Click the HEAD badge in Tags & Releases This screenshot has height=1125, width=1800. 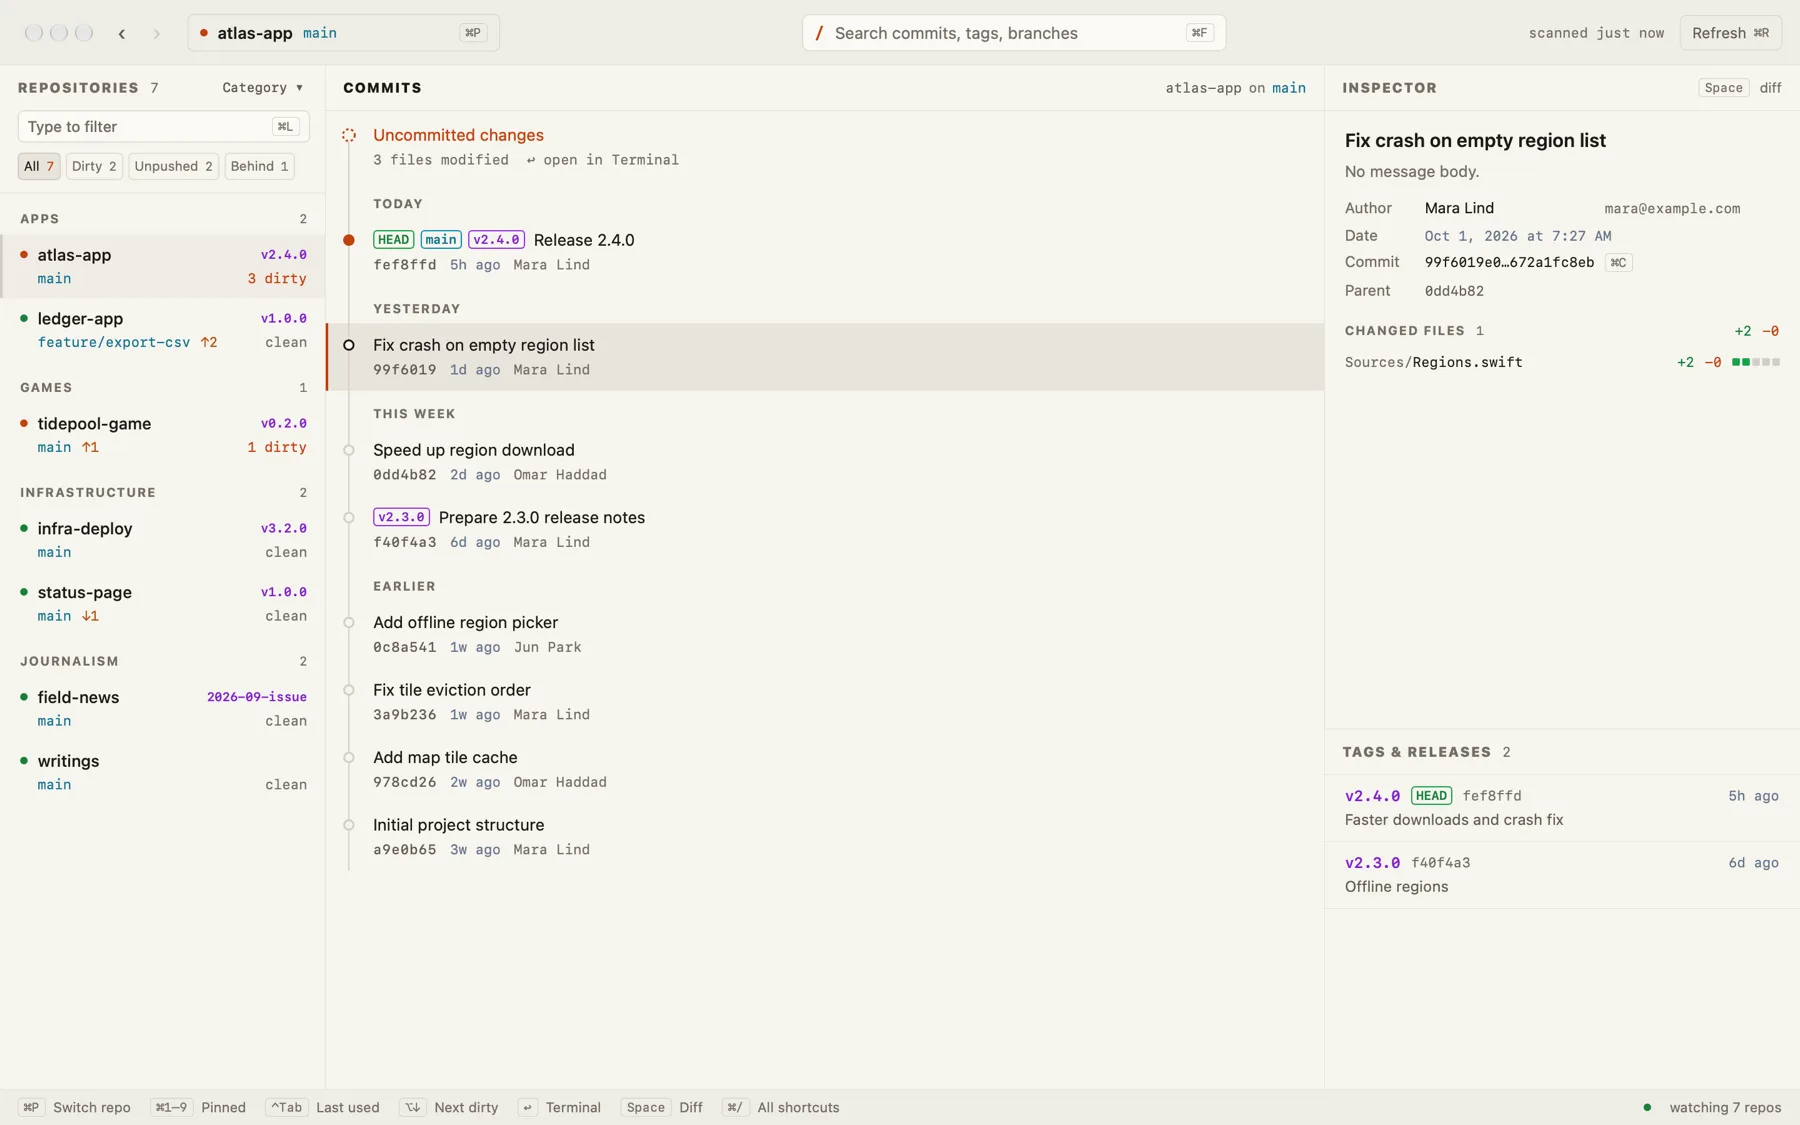point(1431,796)
